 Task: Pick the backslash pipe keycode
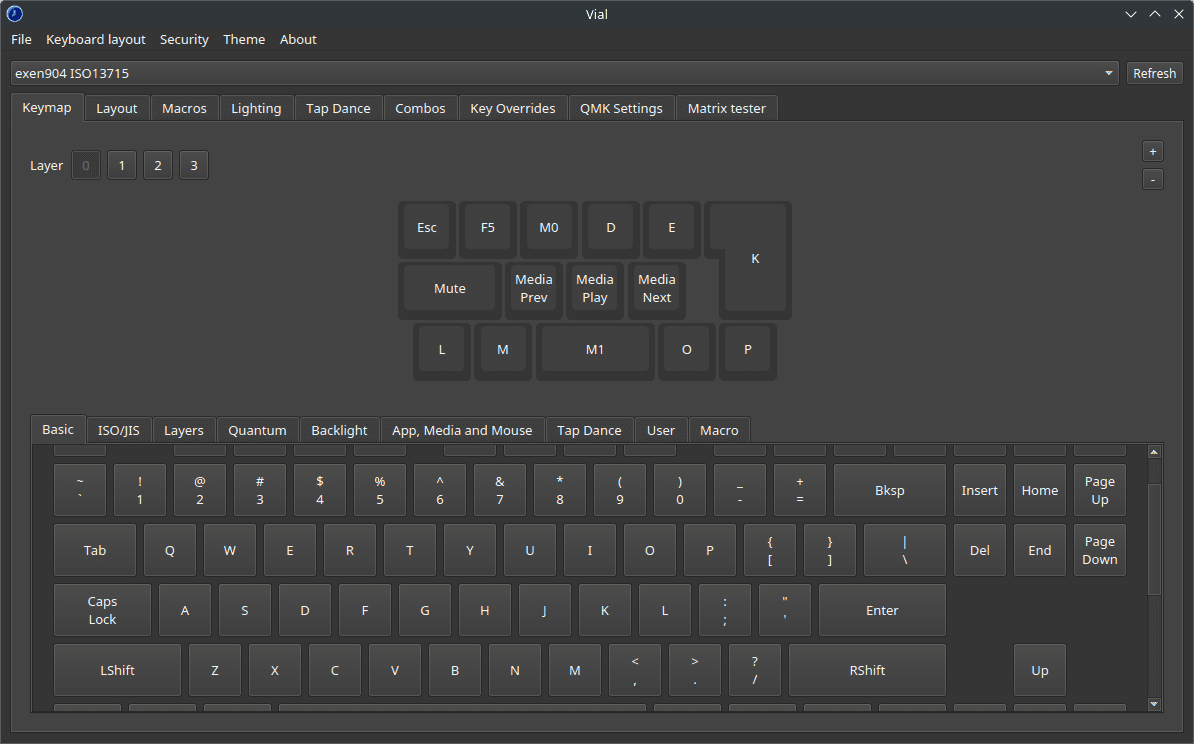(905, 550)
